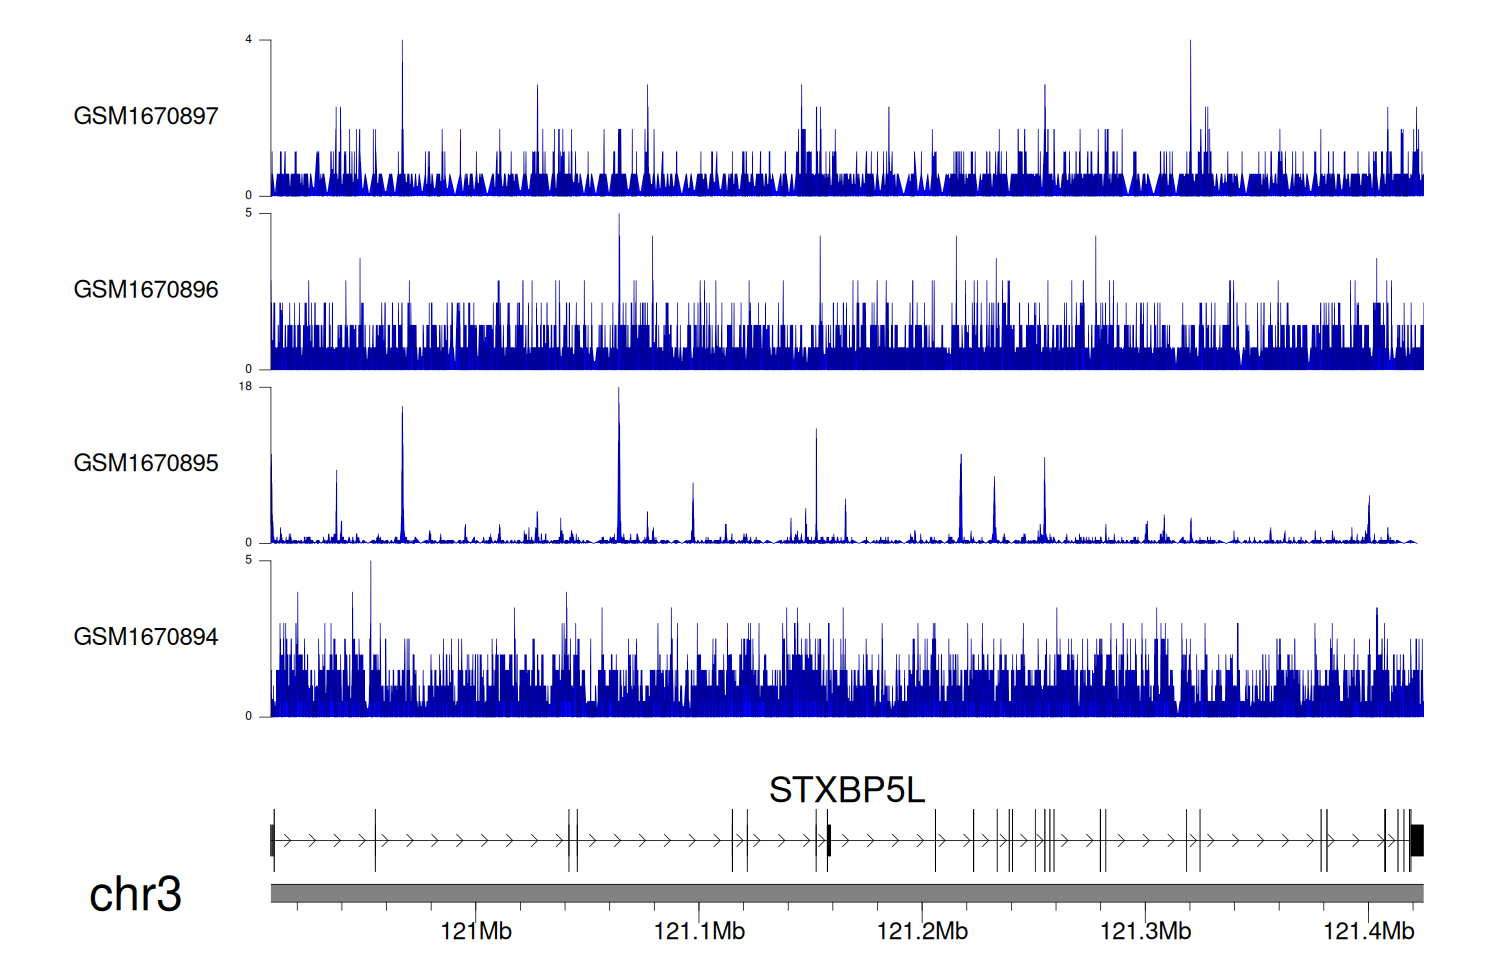Click the GSM1670897 track label
Viewport: 1500px width, 980px height.
point(146,116)
